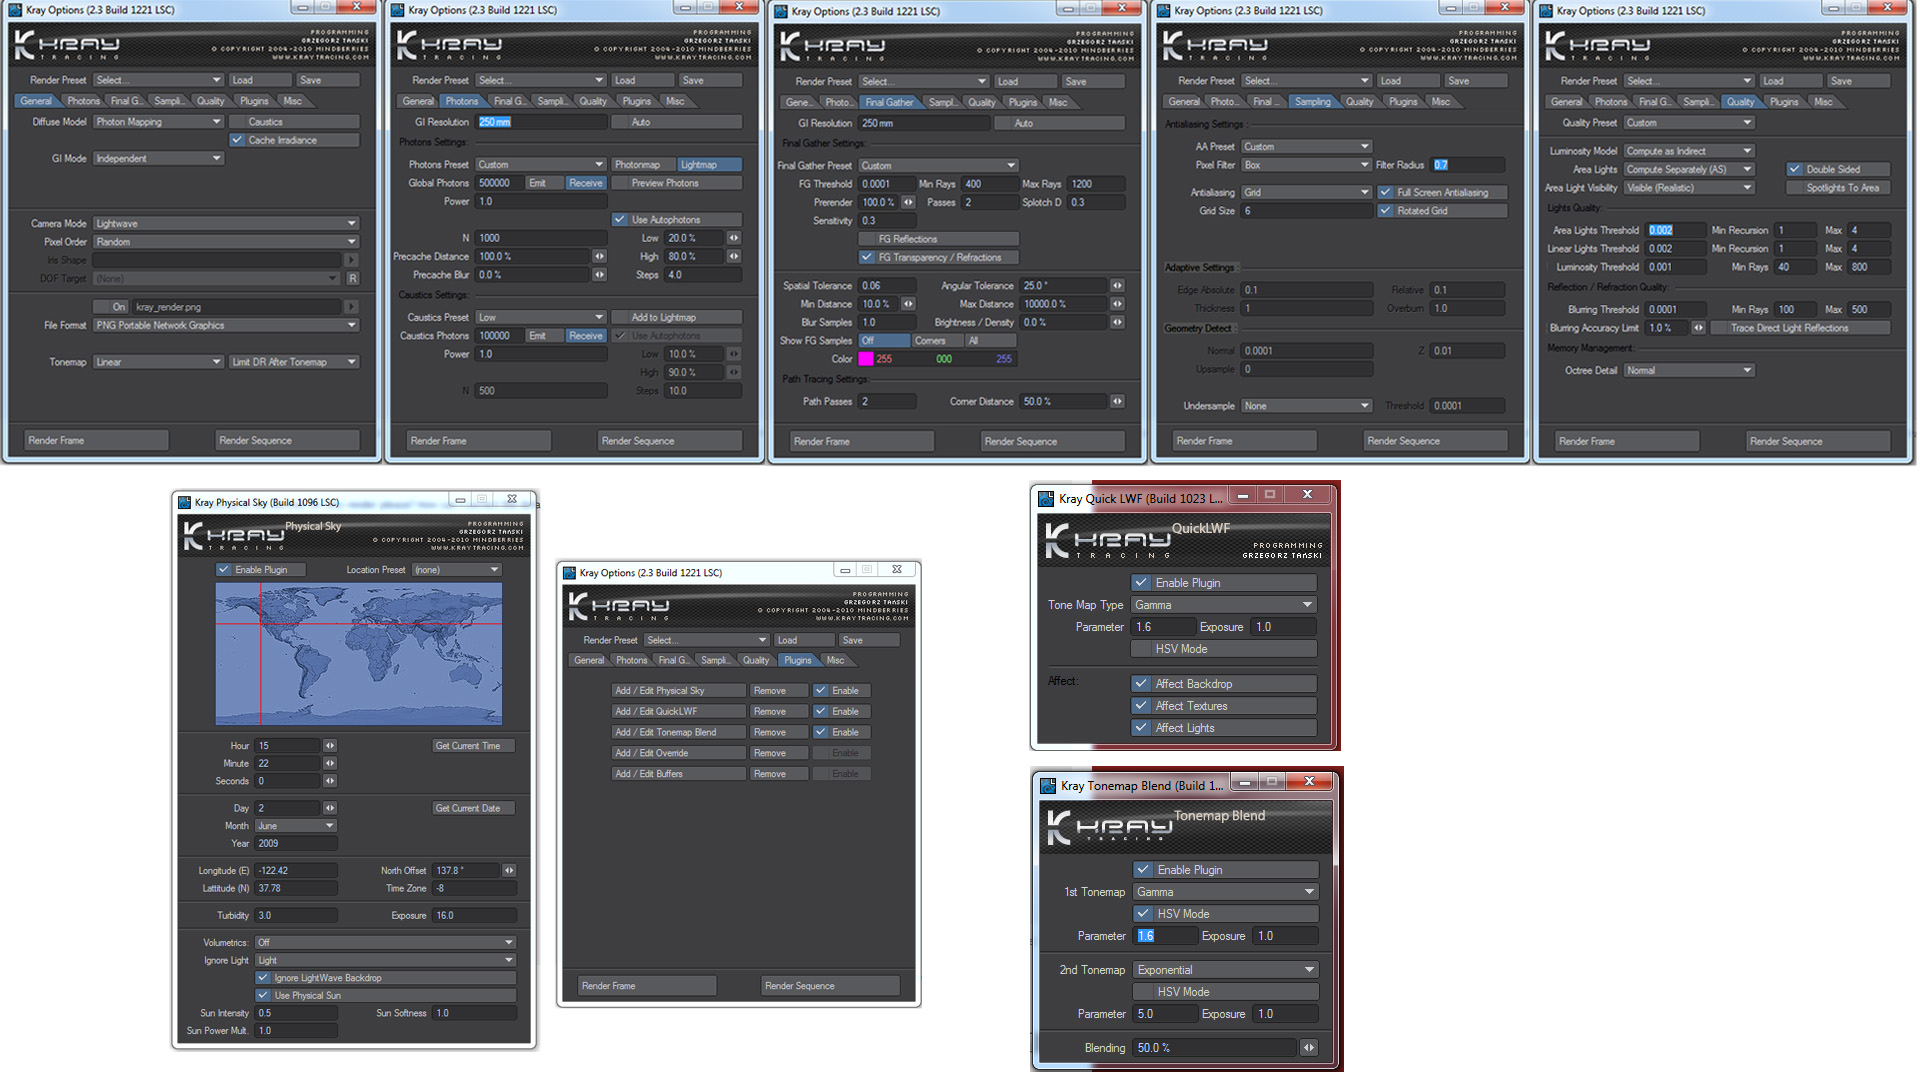Switch to the Sampling tab

1312,102
